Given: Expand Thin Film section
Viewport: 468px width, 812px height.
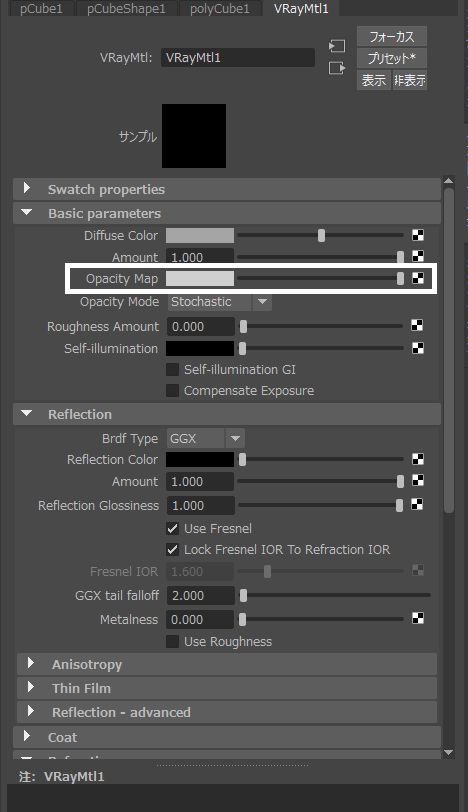Looking at the screenshot, I should [x=227, y=688].
